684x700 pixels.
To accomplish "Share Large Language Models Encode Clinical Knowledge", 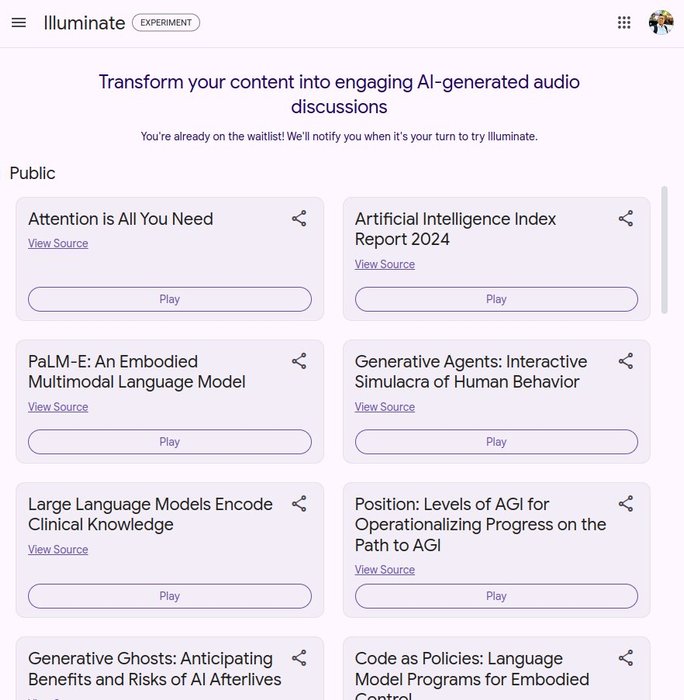I will point(299,504).
